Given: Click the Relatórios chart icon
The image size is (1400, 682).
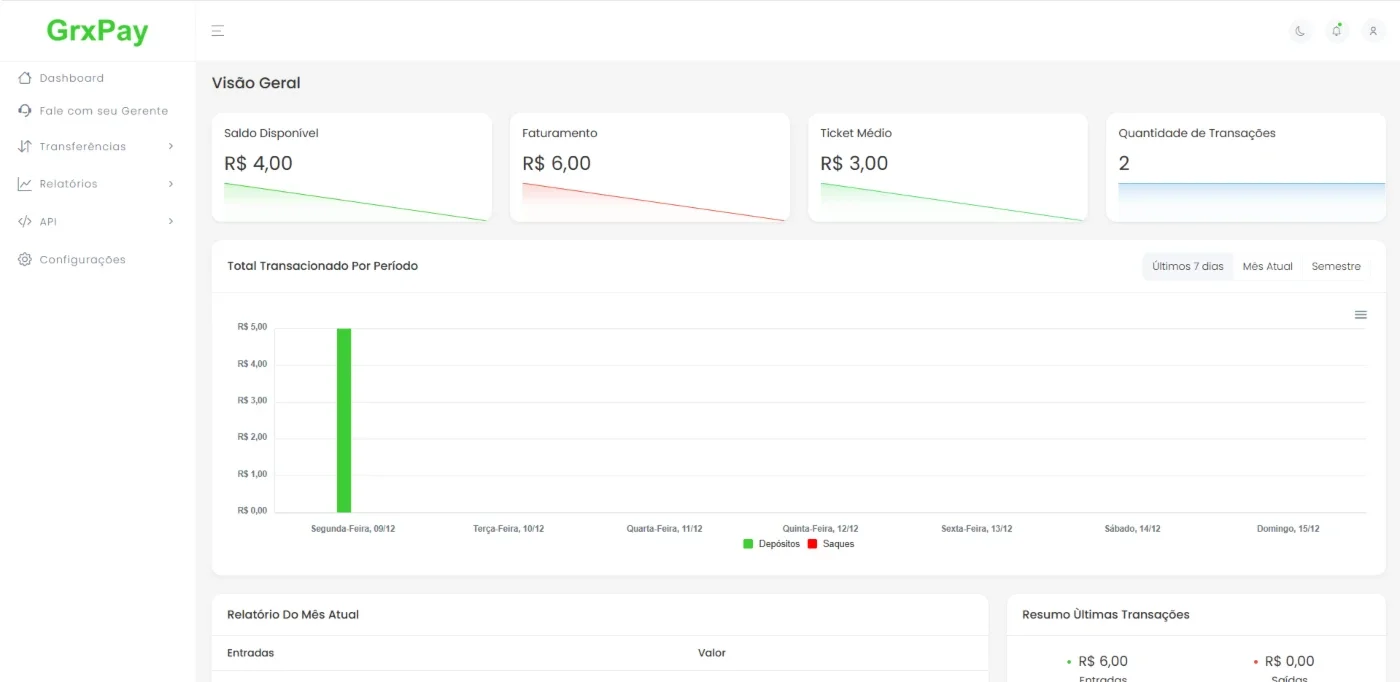Looking at the screenshot, I should pos(25,184).
